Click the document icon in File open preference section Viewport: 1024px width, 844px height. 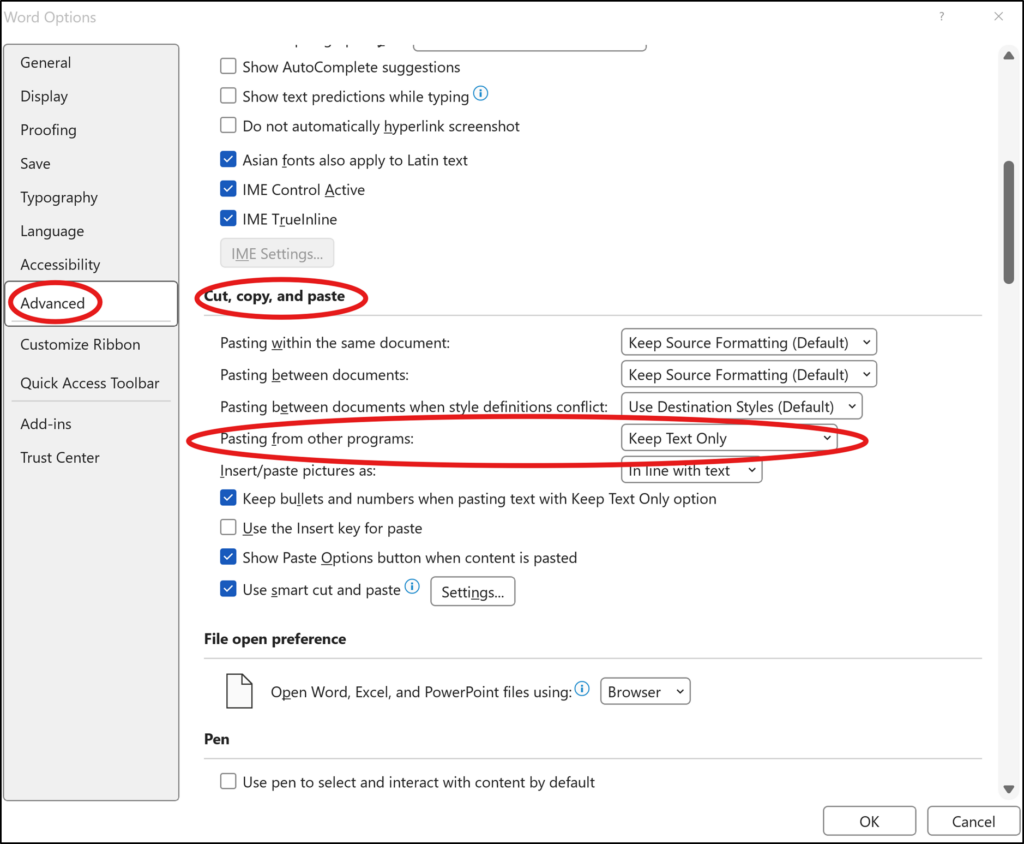pyautogui.click(x=239, y=690)
